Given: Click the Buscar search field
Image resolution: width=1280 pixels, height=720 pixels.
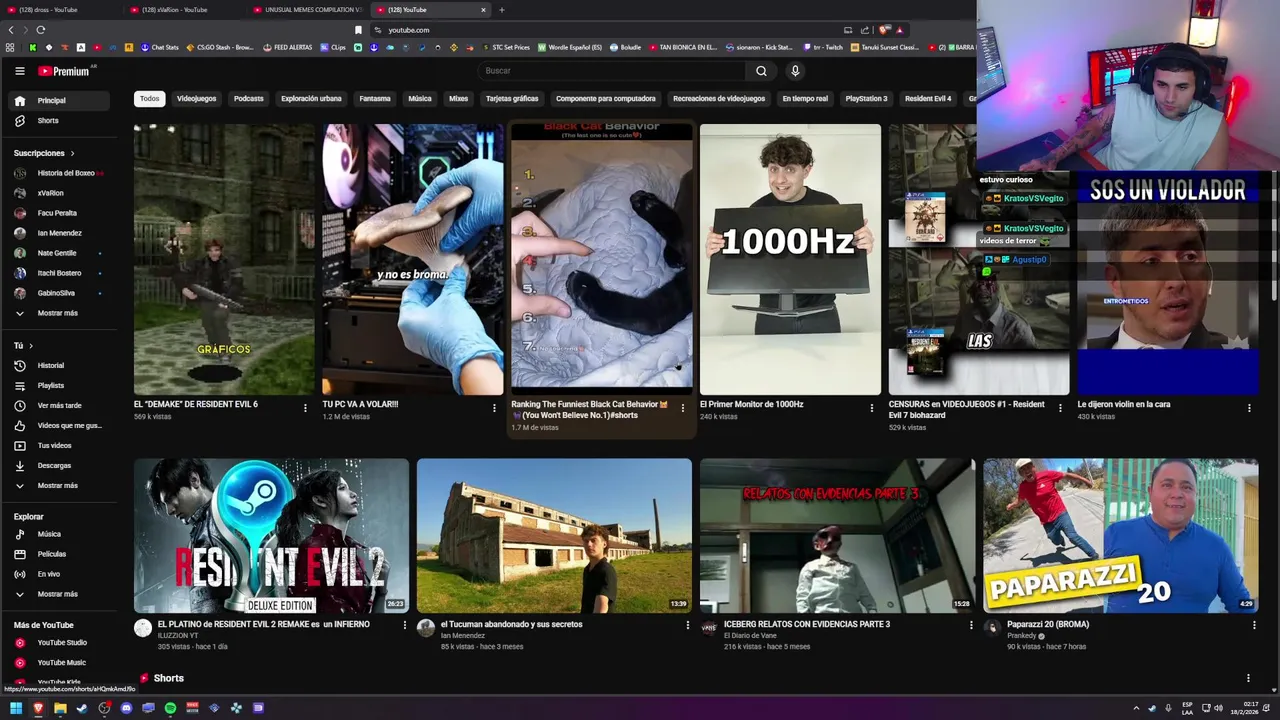Looking at the screenshot, I should pos(610,71).
